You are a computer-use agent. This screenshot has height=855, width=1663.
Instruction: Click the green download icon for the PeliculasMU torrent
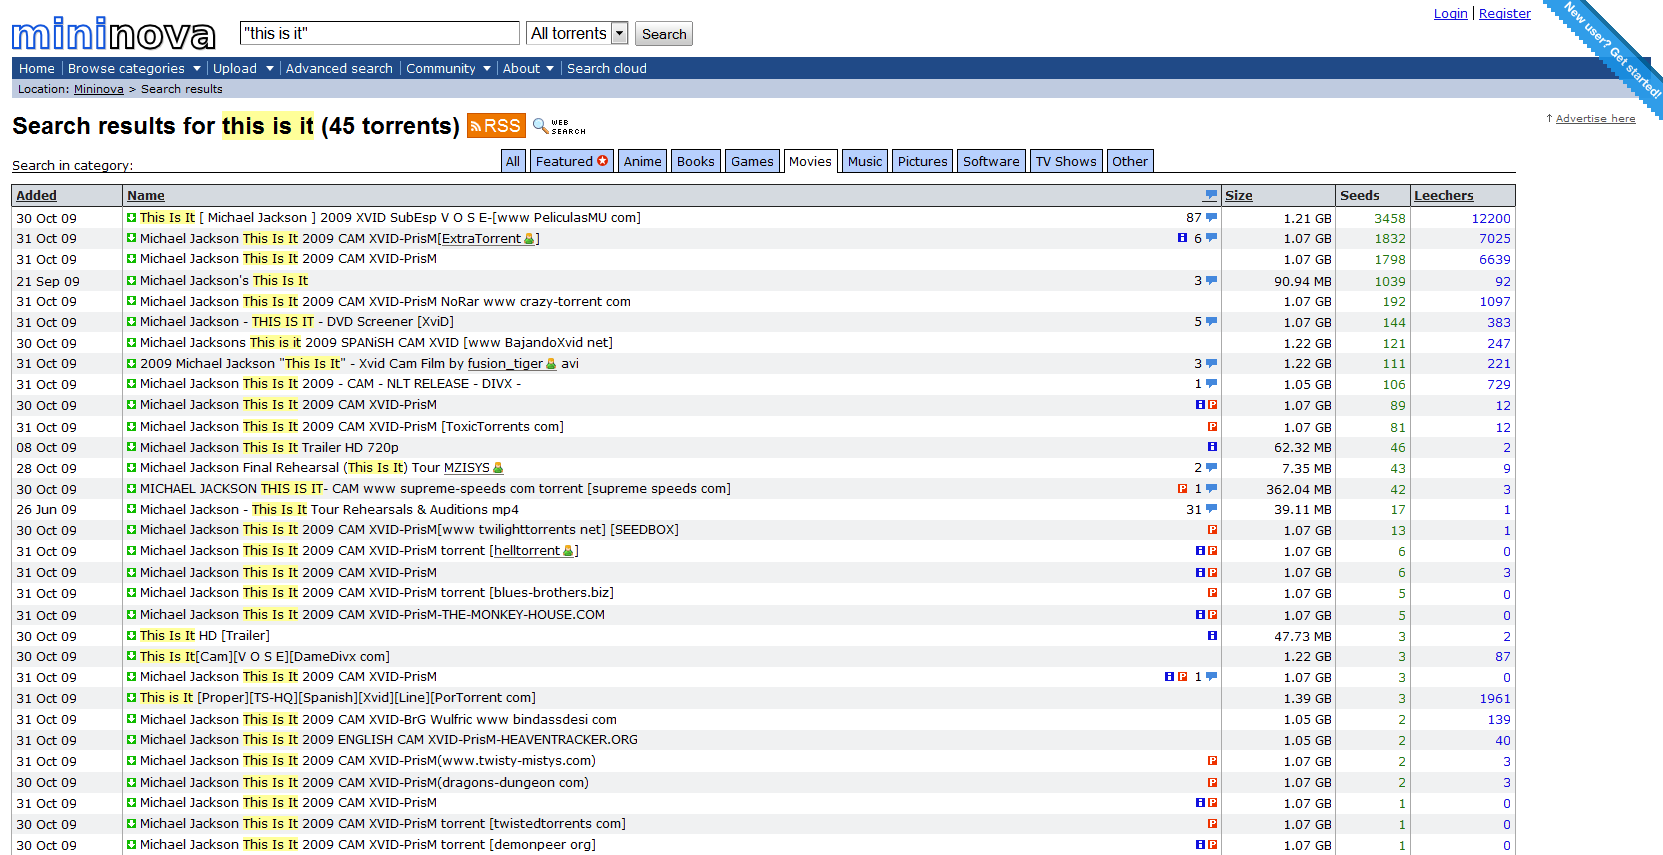[131, 218]
